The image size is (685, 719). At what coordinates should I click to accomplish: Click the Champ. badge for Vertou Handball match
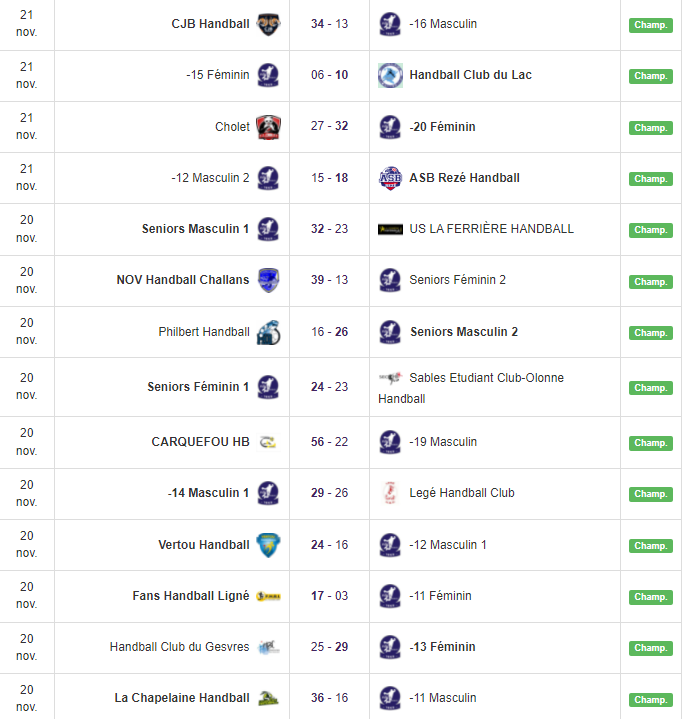[x=650, y=546]
